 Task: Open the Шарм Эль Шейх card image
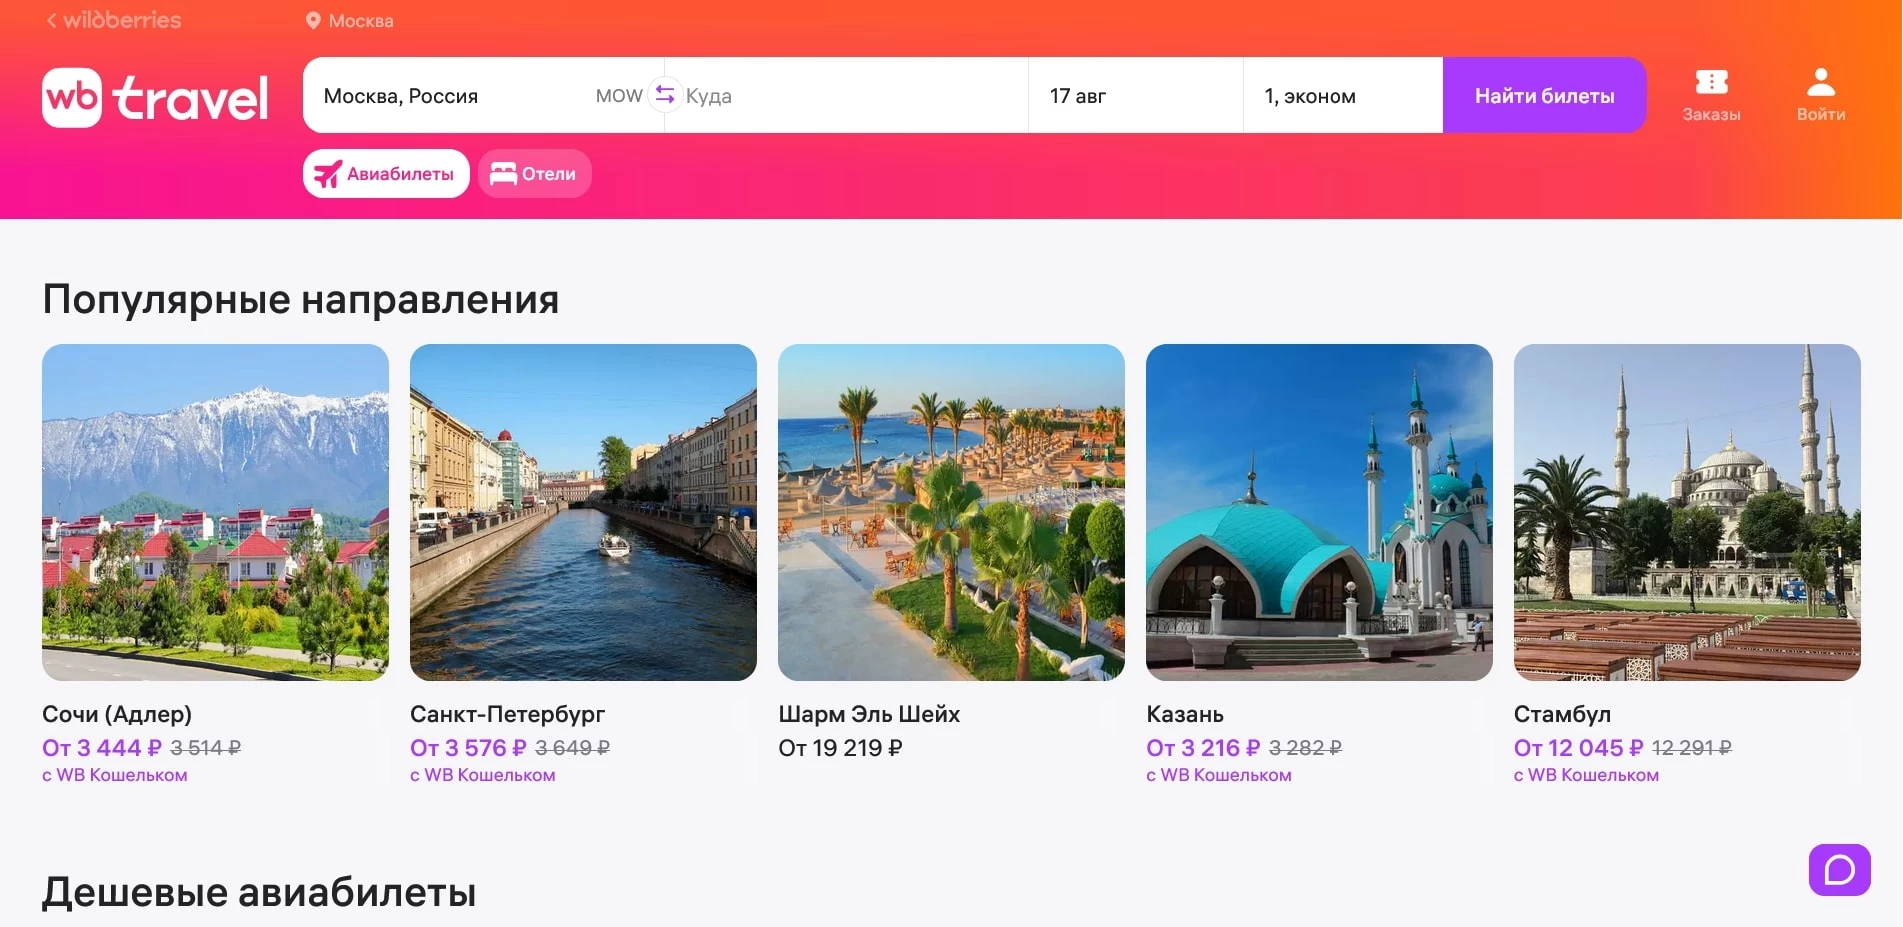click(952, 512)
